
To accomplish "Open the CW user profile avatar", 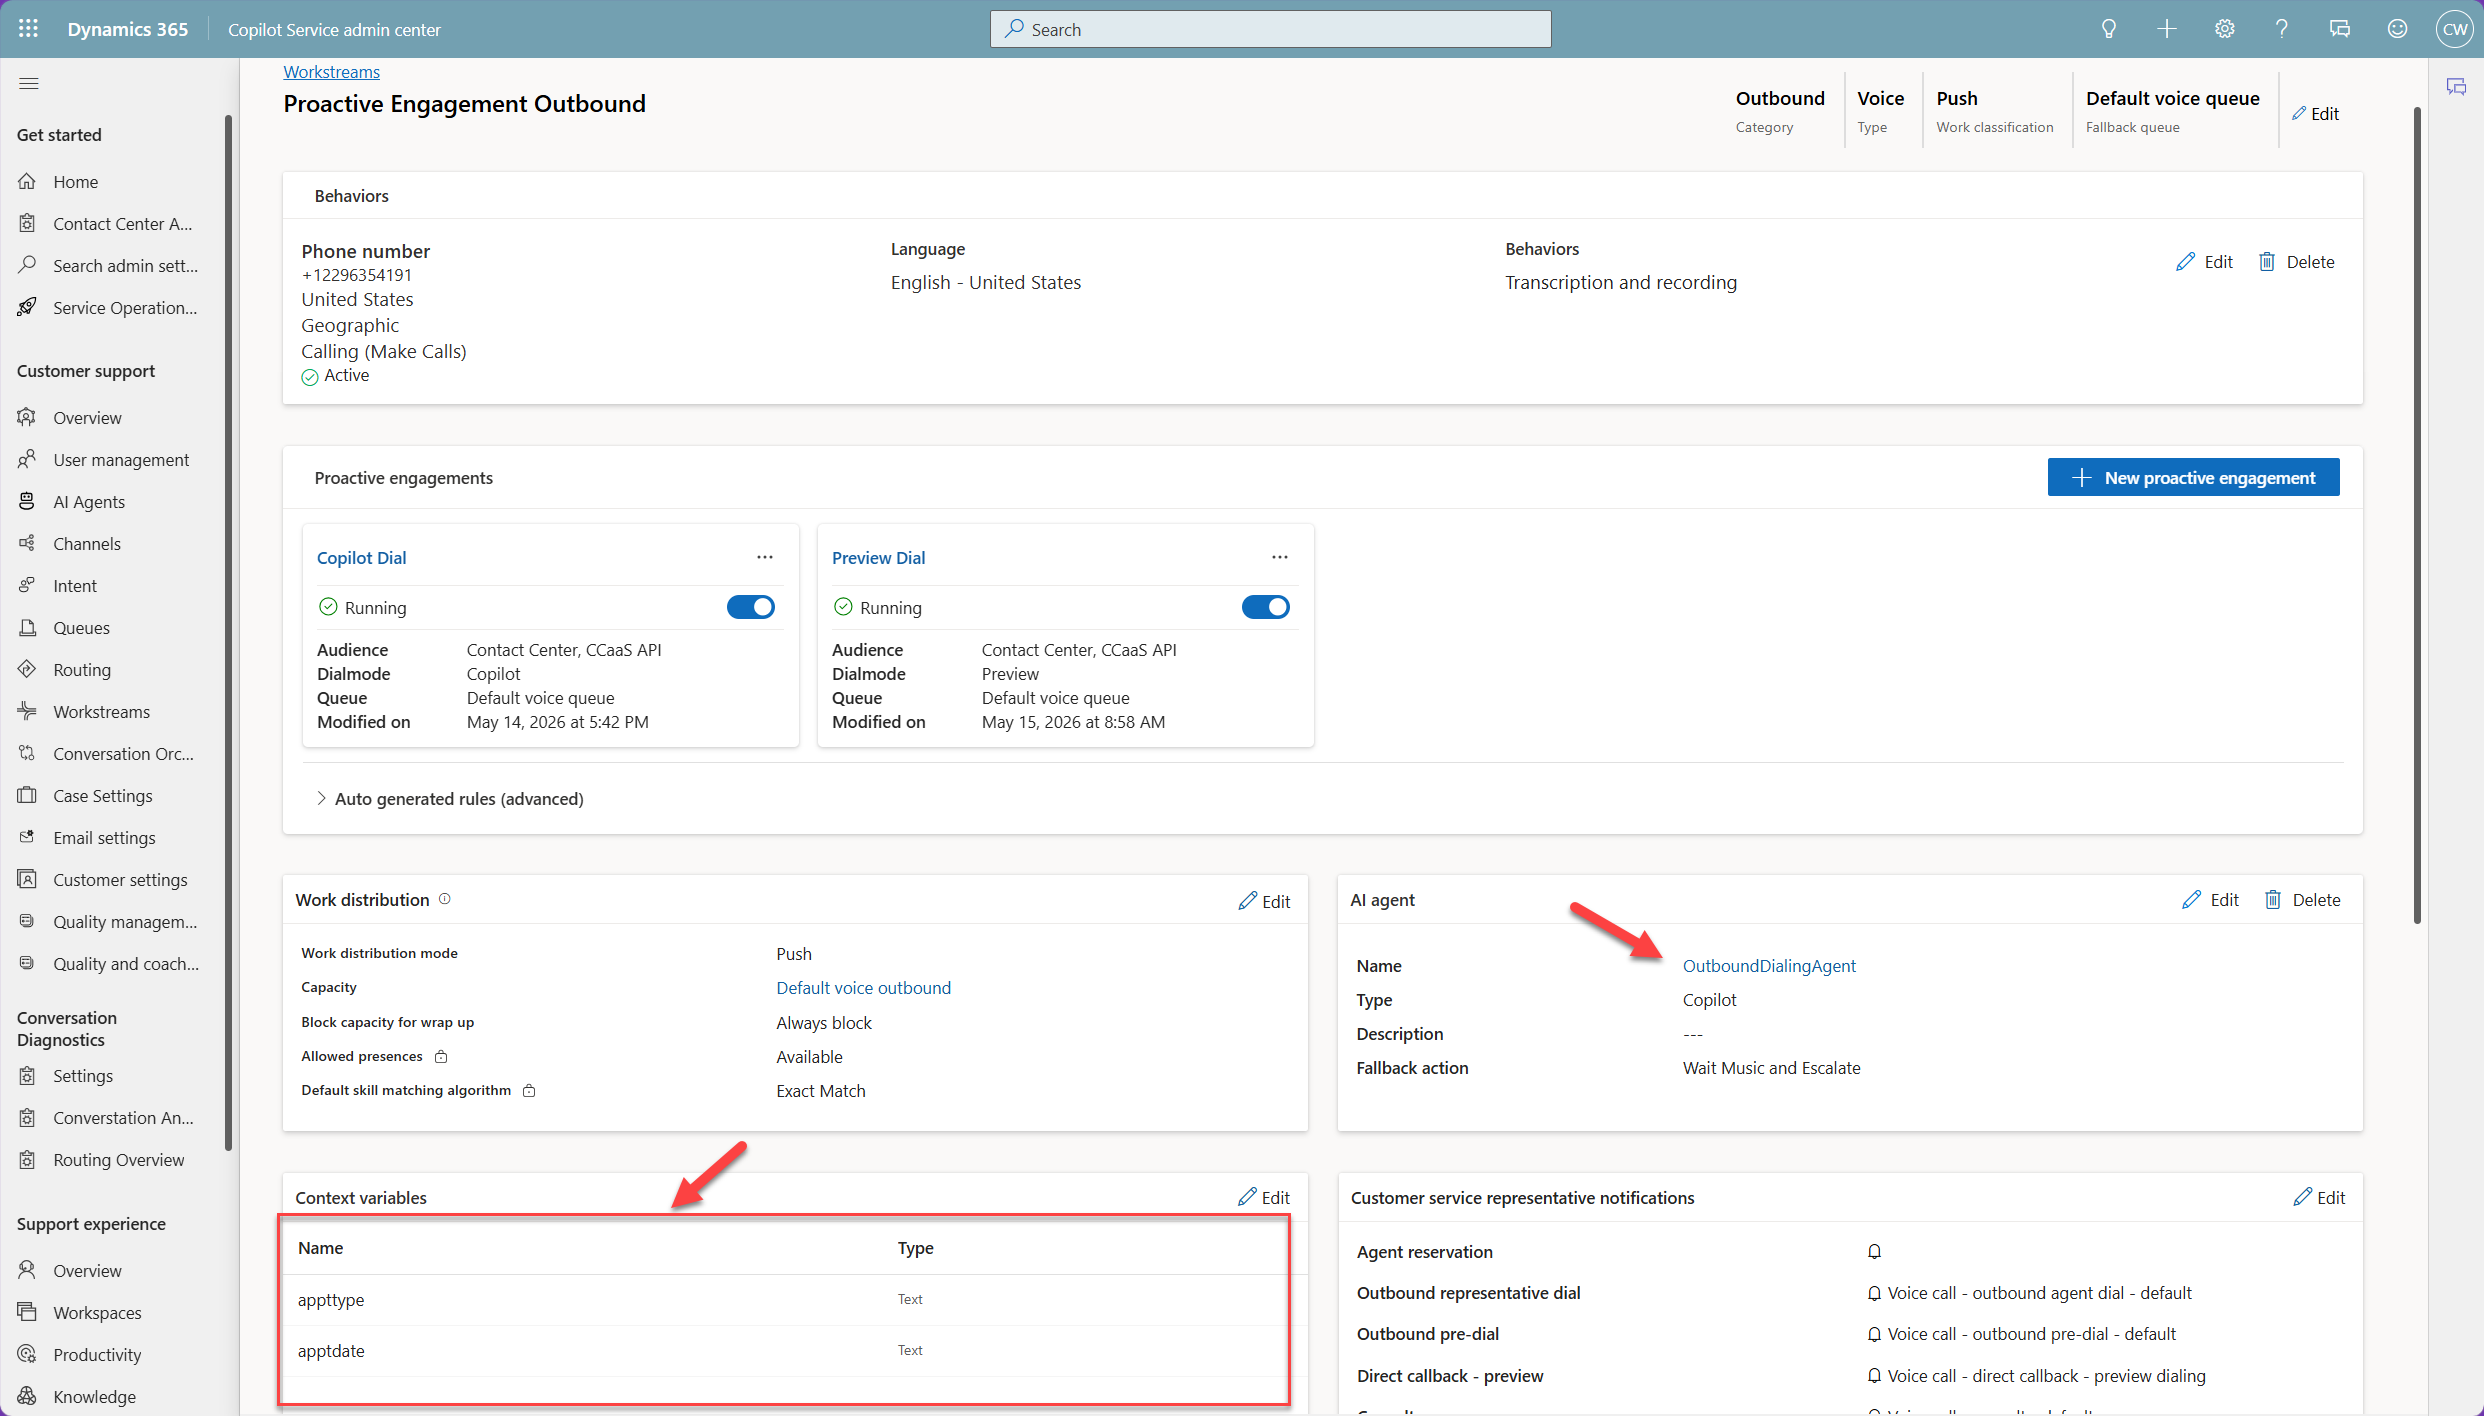I will (x=2455, y=29).
